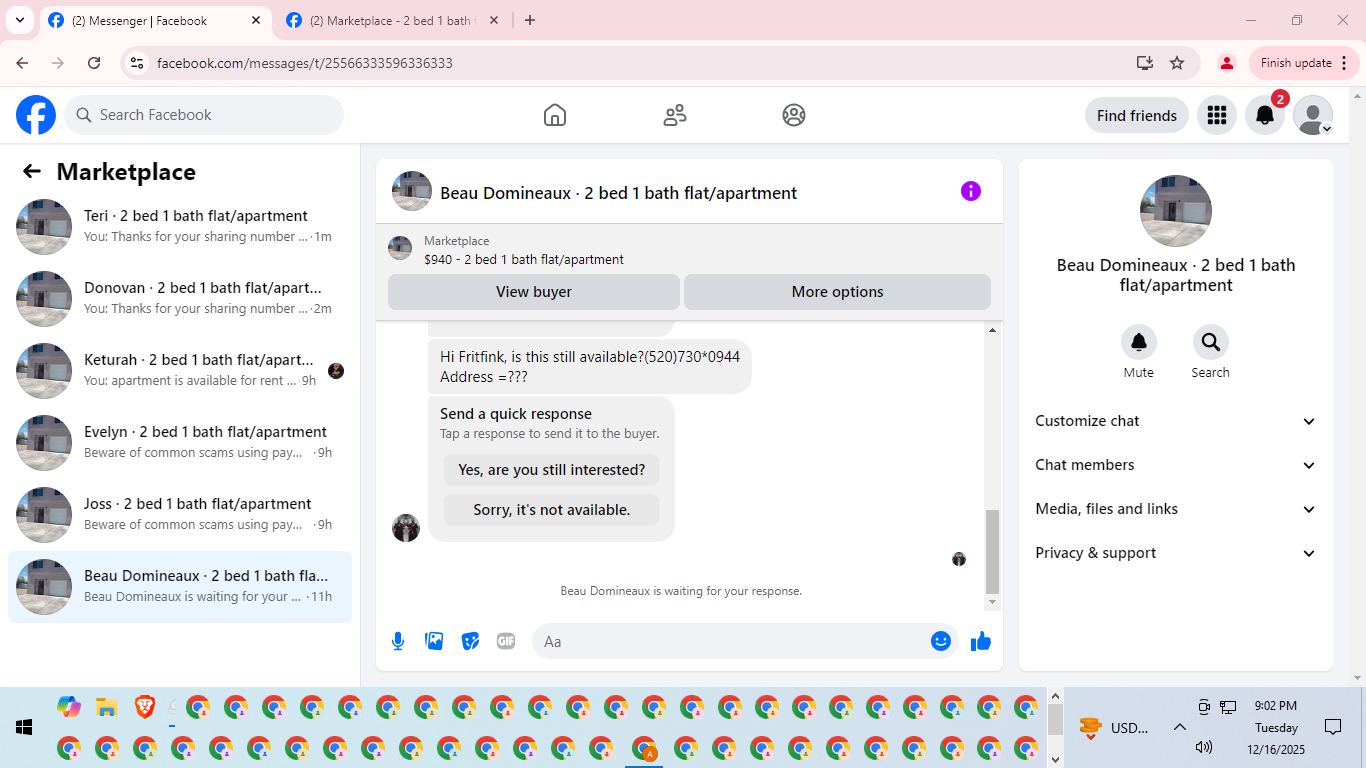
Task: Open the Facebook menu grid icon
Action: [x=1217, y=115]
